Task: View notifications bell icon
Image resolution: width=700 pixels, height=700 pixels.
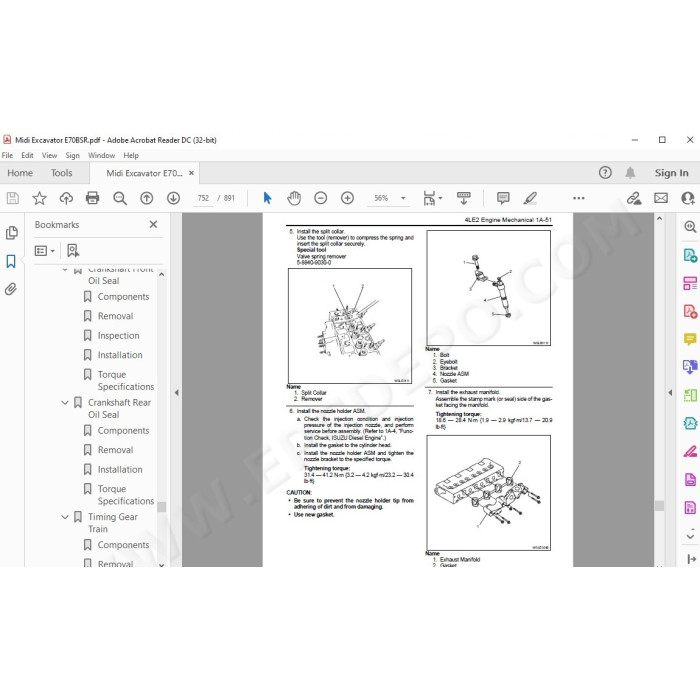Action: tap(630, 172)
